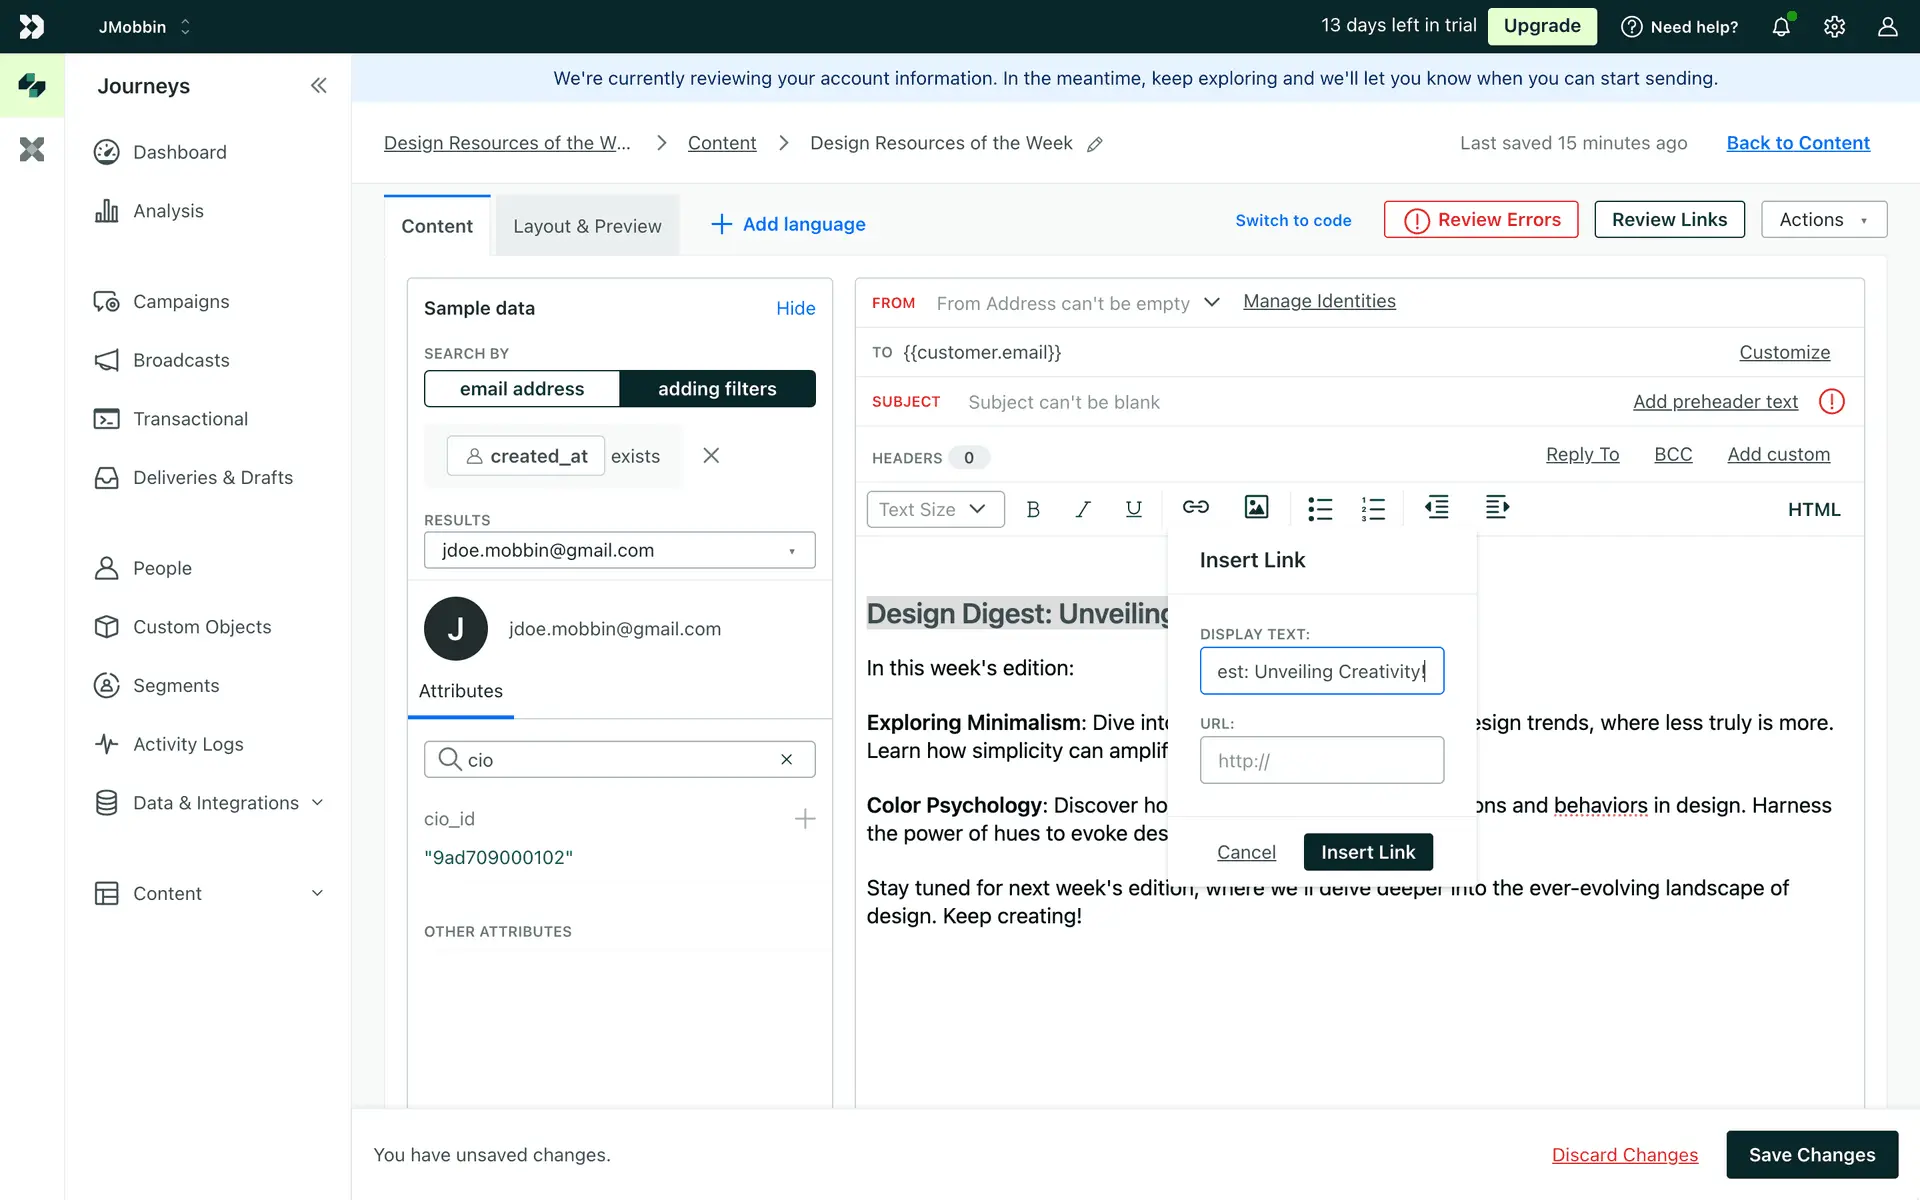Select the adding filters search toggle
Screen dimensions: 1920x1200
tap(717, 389)
